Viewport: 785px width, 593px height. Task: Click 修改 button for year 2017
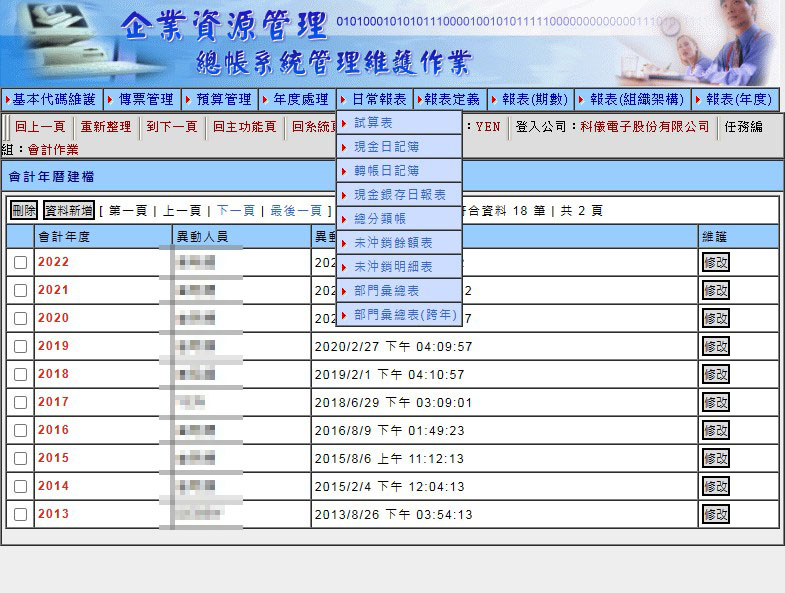715,402
